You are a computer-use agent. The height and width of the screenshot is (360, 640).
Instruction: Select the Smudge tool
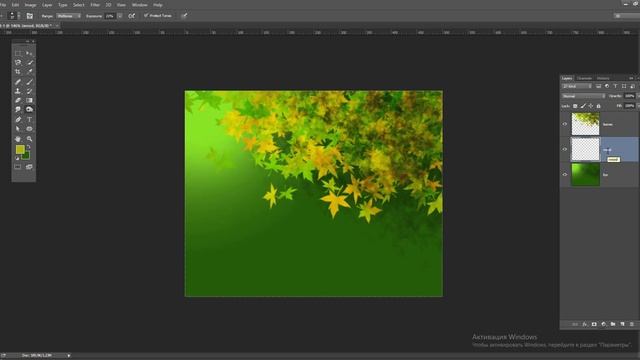18,109
